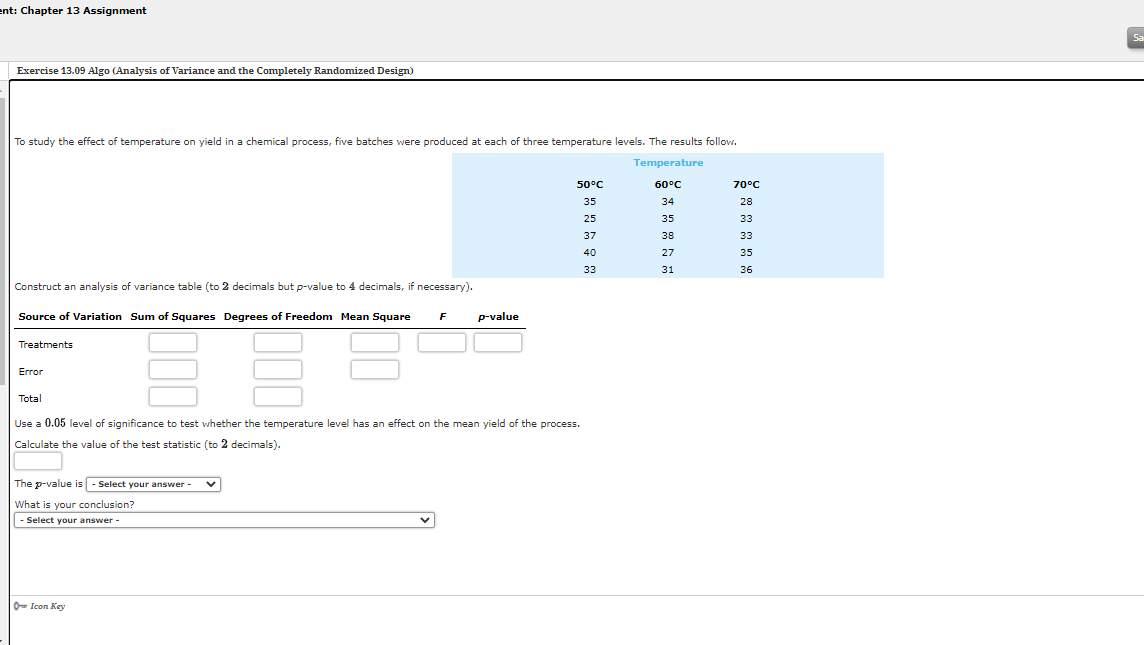Open the conclusion '- Select your answer -' dropdown
1144x645 pixels.
coord(224,519)
